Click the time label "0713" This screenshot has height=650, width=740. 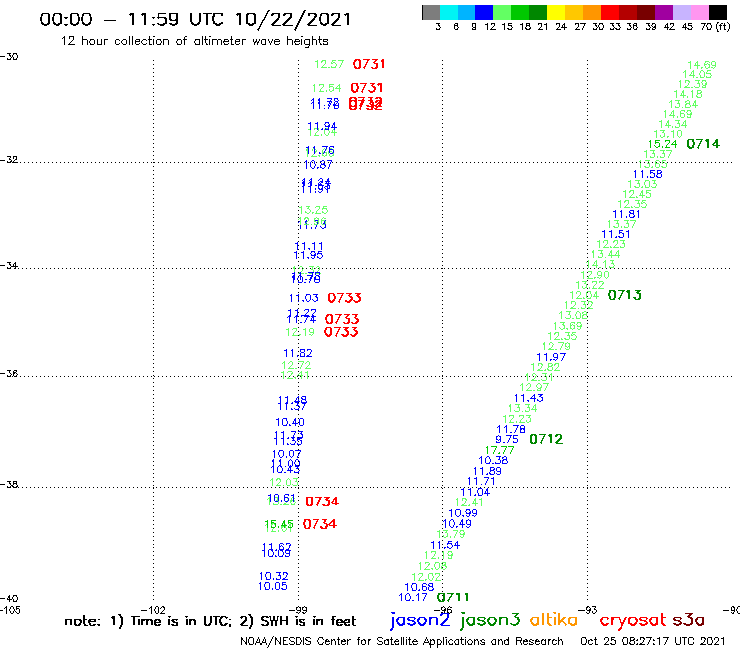625,295
